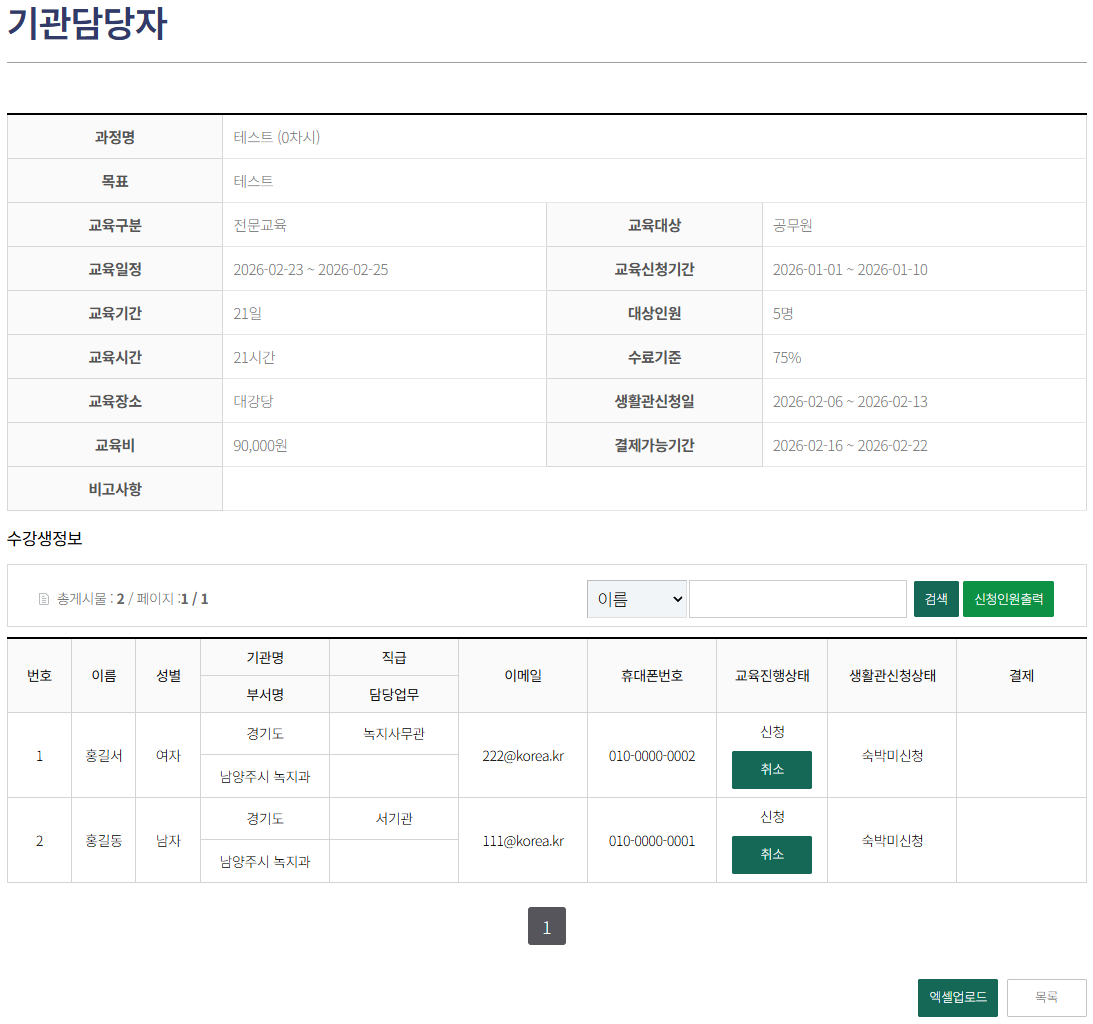Click email link 111@korea.kr for 홍길동
Image resolution: width=1093 pixels, height=1024 pixels.
(x=522, y=841)
